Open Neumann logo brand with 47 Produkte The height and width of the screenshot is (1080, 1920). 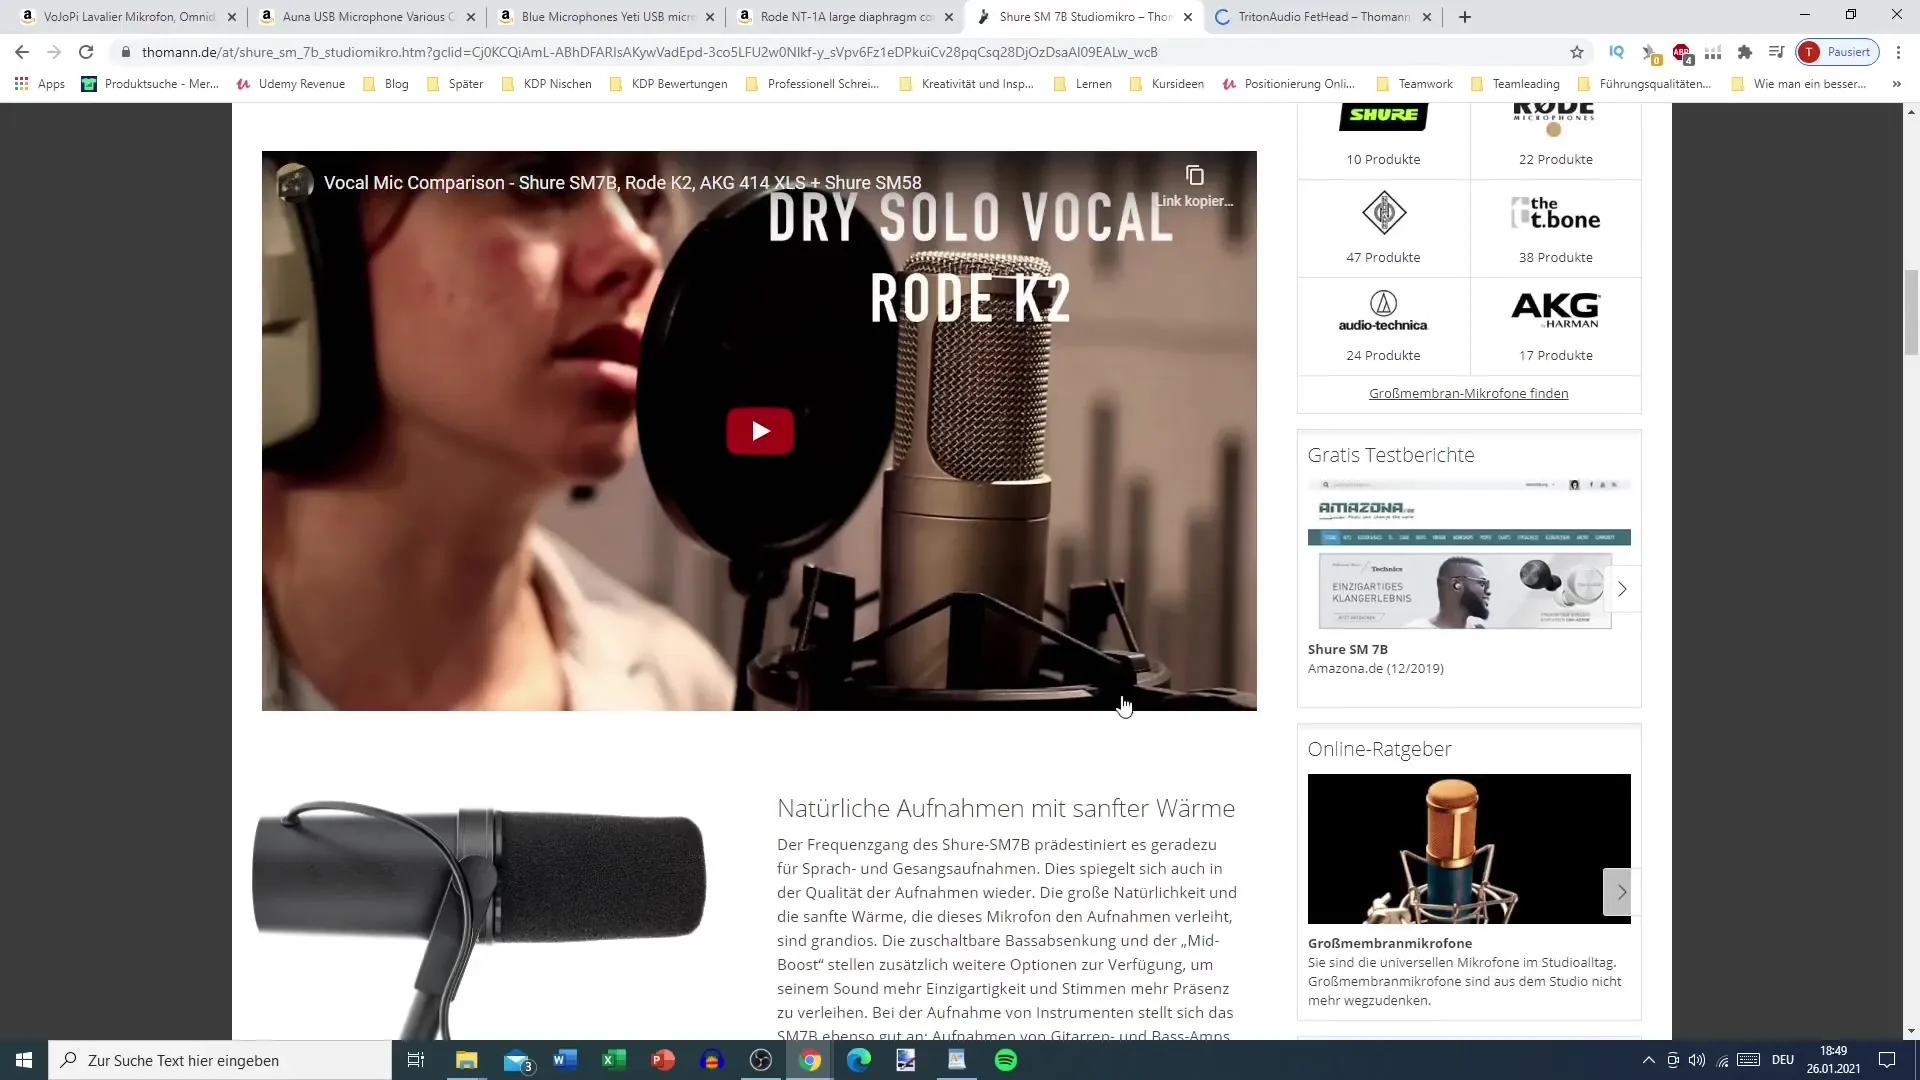[x=1383, y=229]
